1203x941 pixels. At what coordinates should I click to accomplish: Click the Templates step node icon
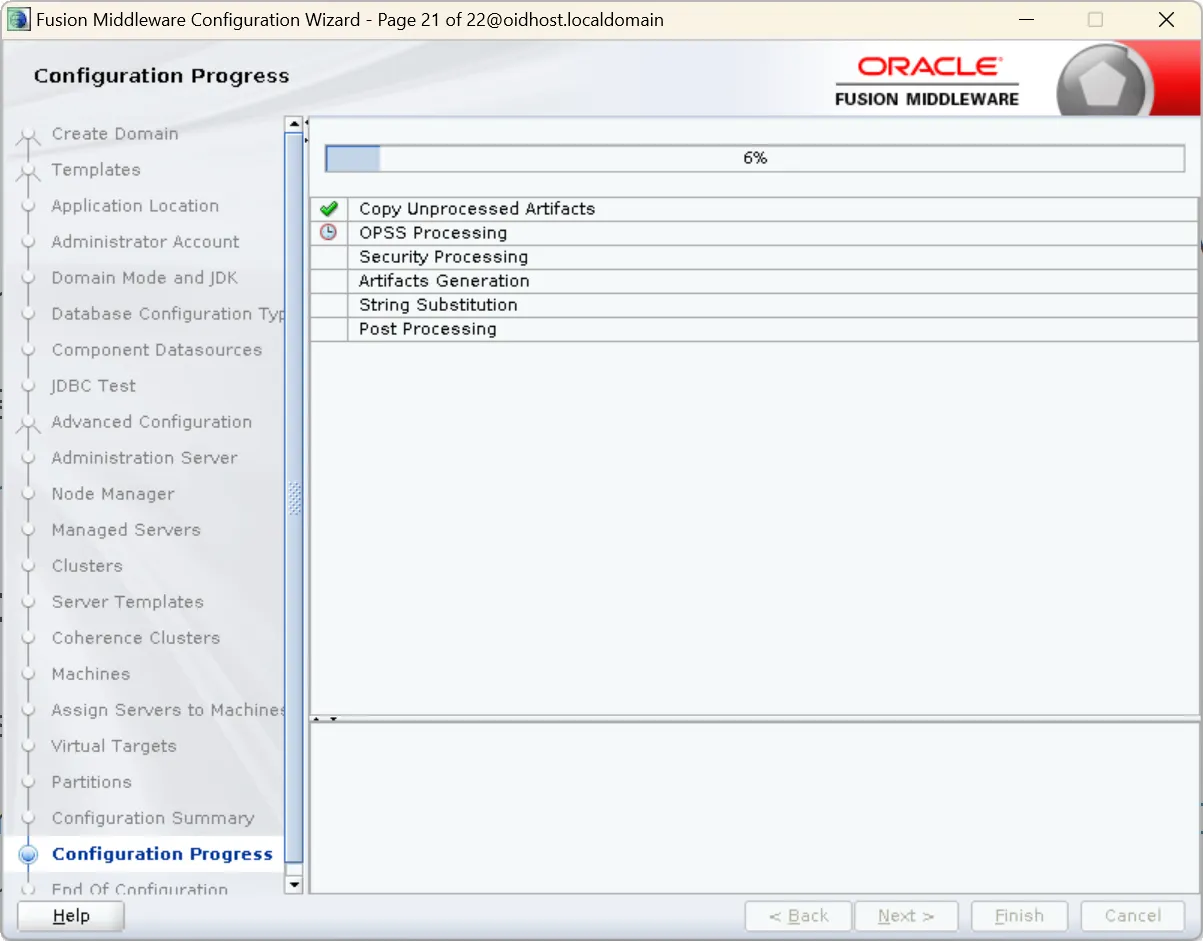[28, 174]
